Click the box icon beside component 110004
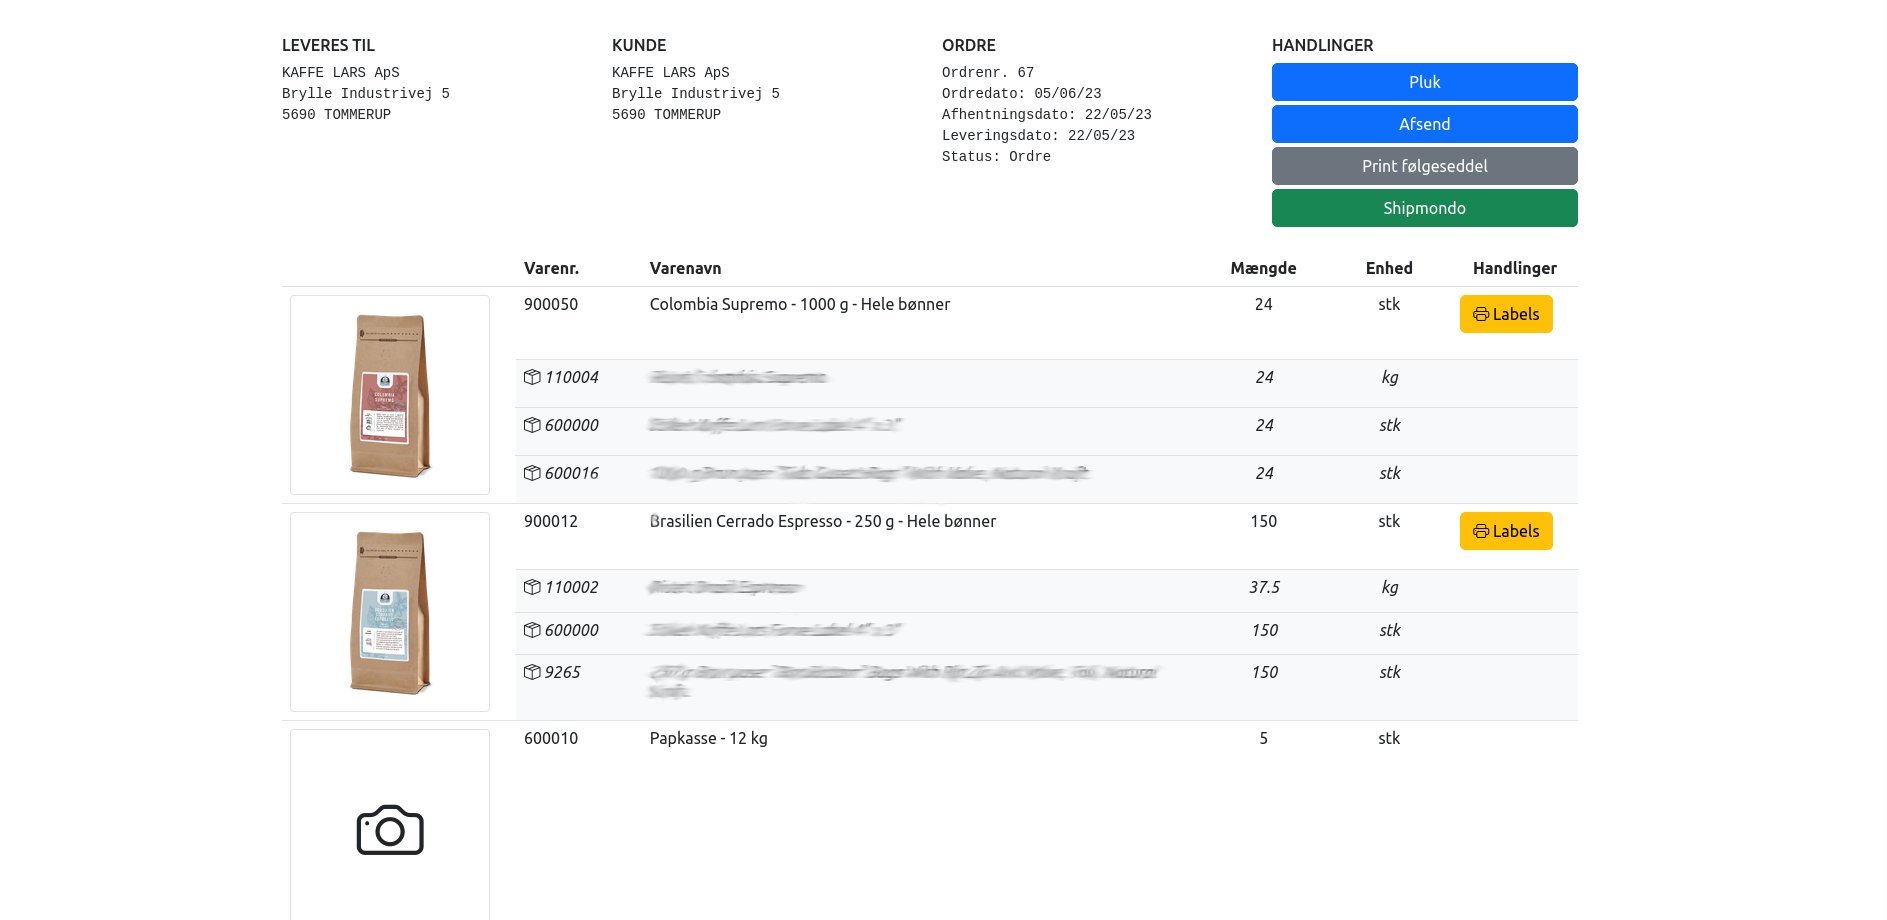Viewport: 1887px width, 920px height. pyautogui.click(x=532, y=377)
